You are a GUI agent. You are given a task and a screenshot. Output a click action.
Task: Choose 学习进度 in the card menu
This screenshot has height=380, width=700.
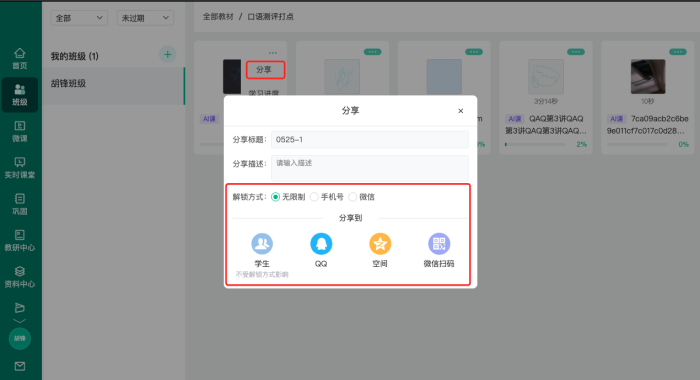[264, 93]
